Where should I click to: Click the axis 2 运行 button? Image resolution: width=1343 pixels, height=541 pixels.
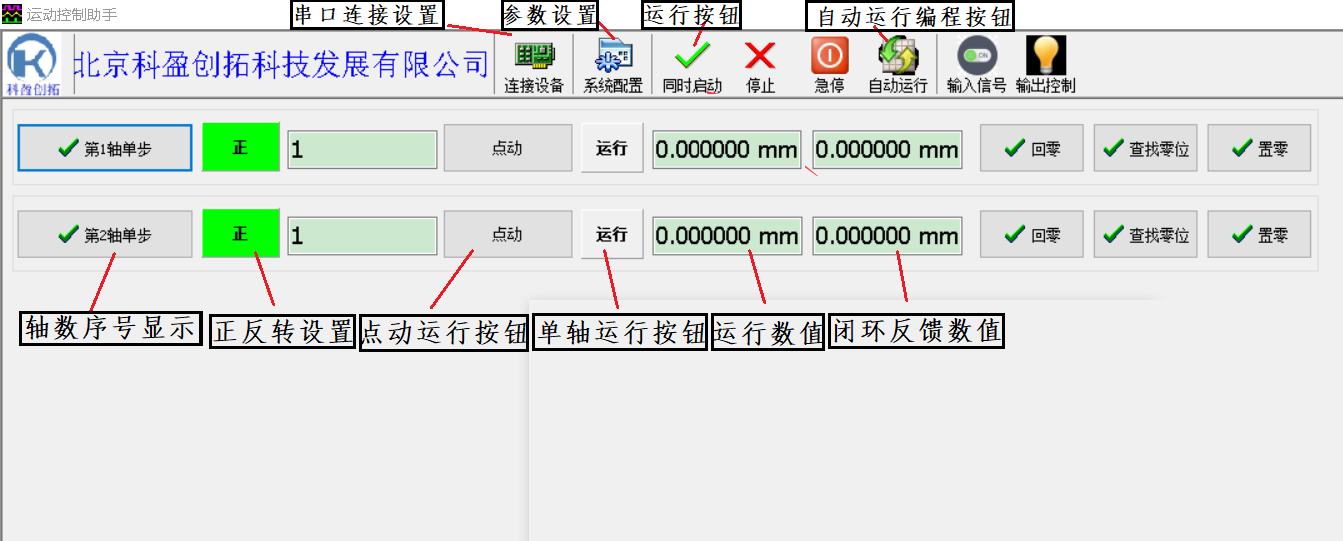click(x=612, y=235)
